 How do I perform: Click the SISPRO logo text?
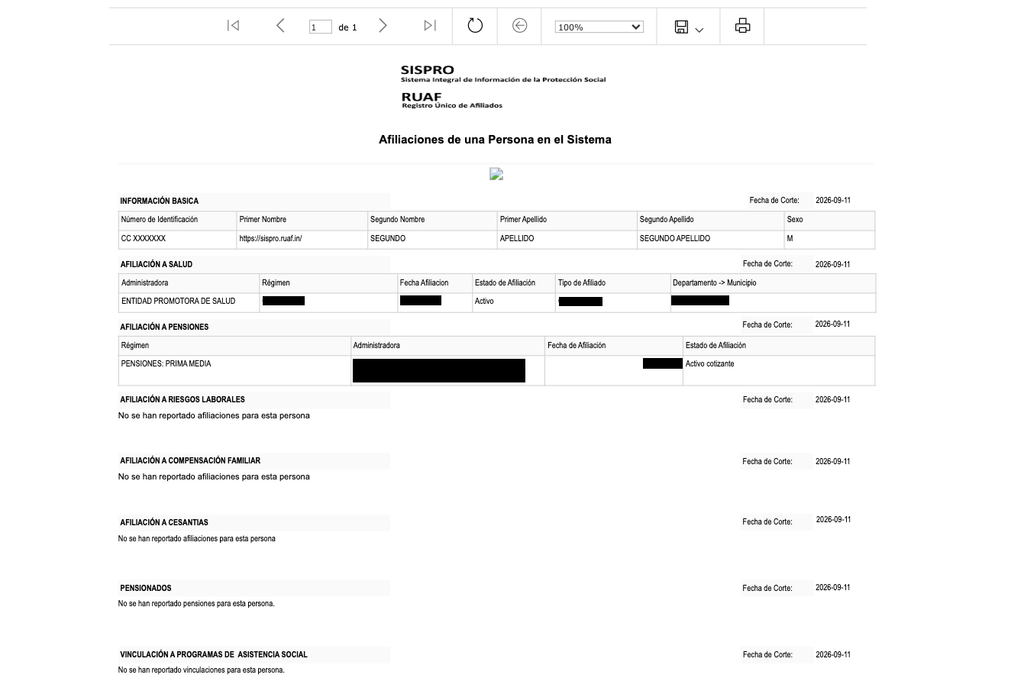pos(503,73)
